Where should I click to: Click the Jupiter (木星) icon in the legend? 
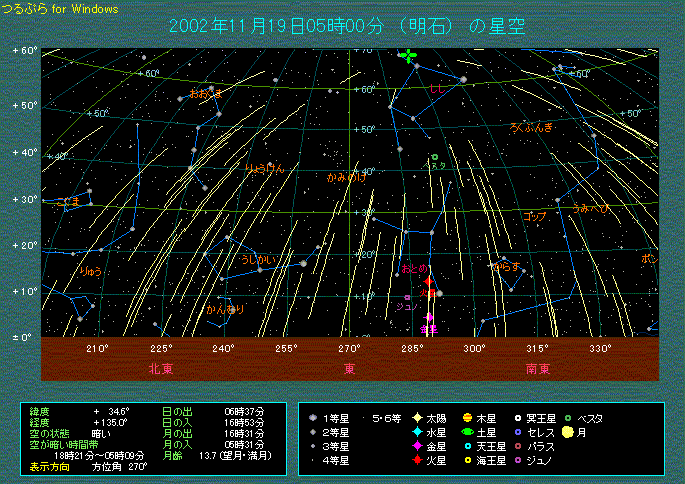pyautogui.click(x=467, y=417)
